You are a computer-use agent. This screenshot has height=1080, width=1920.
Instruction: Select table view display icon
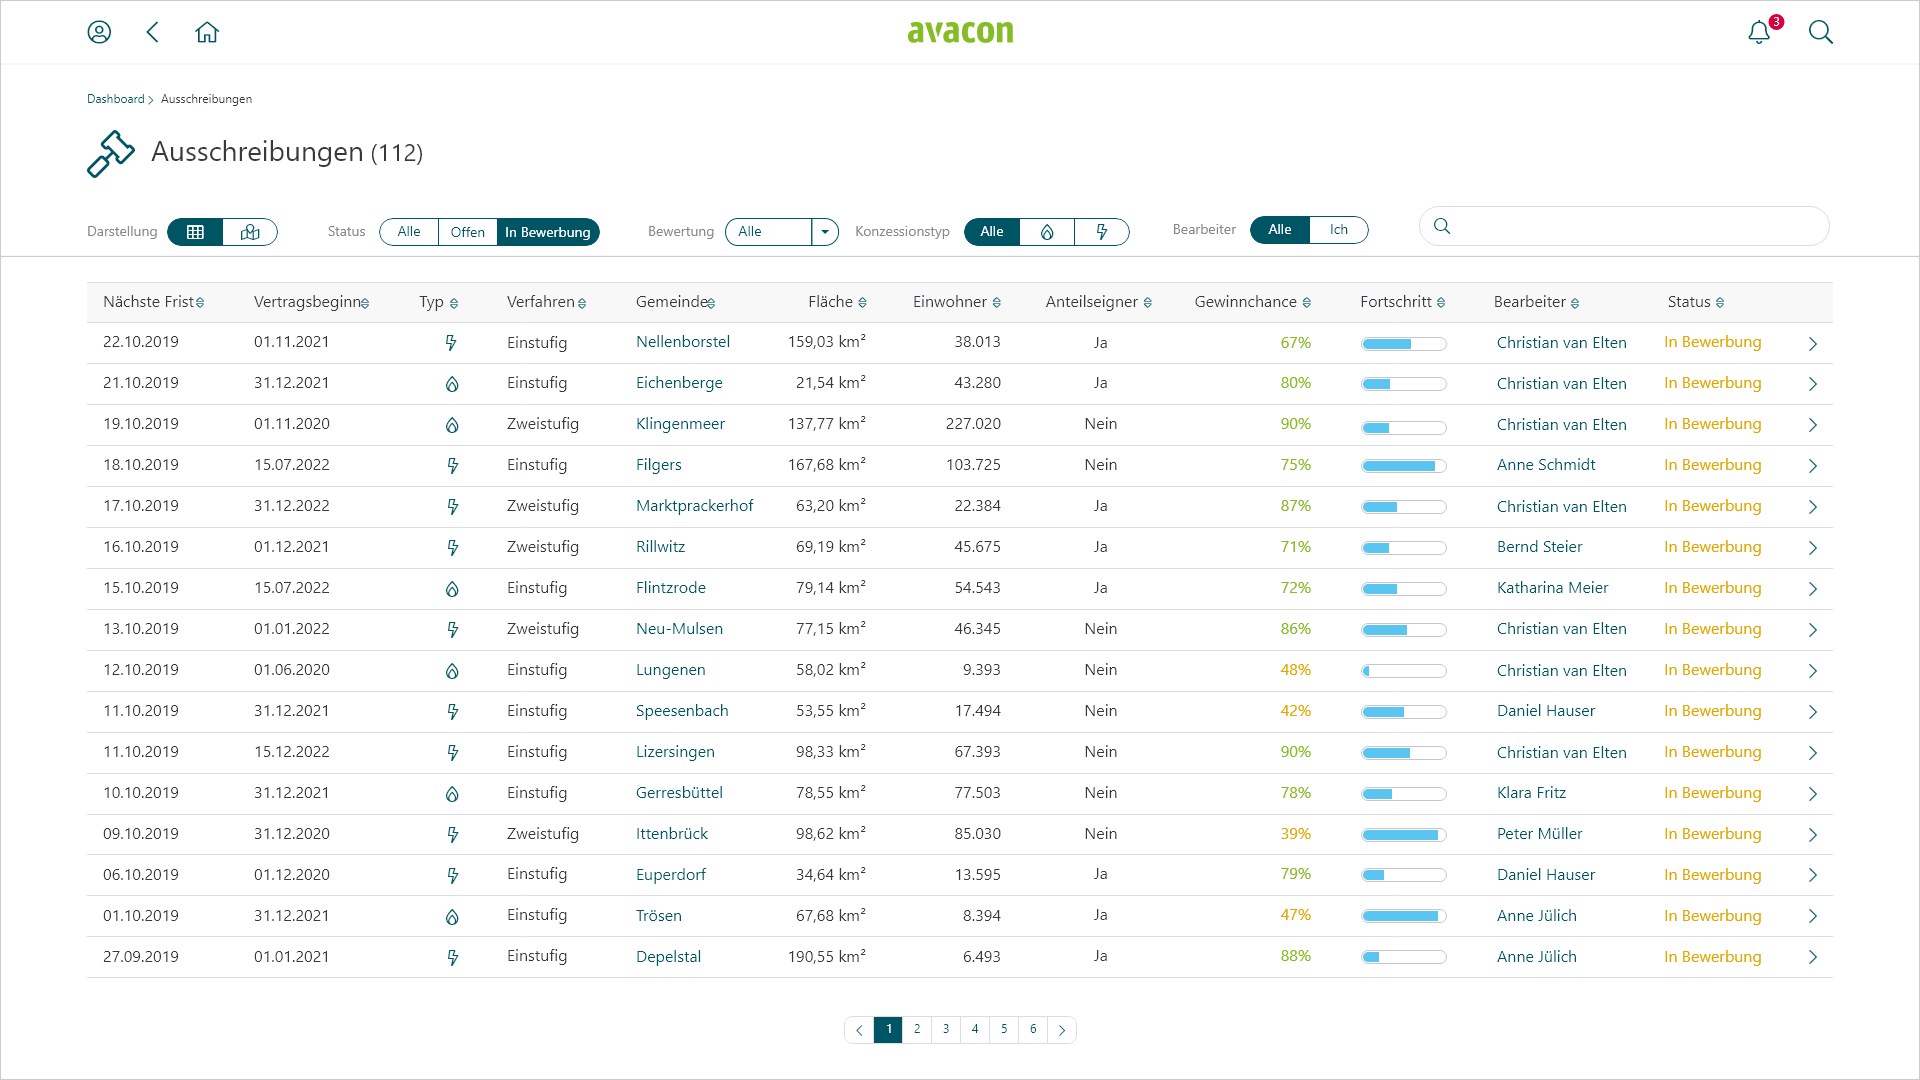pos(196,232)
